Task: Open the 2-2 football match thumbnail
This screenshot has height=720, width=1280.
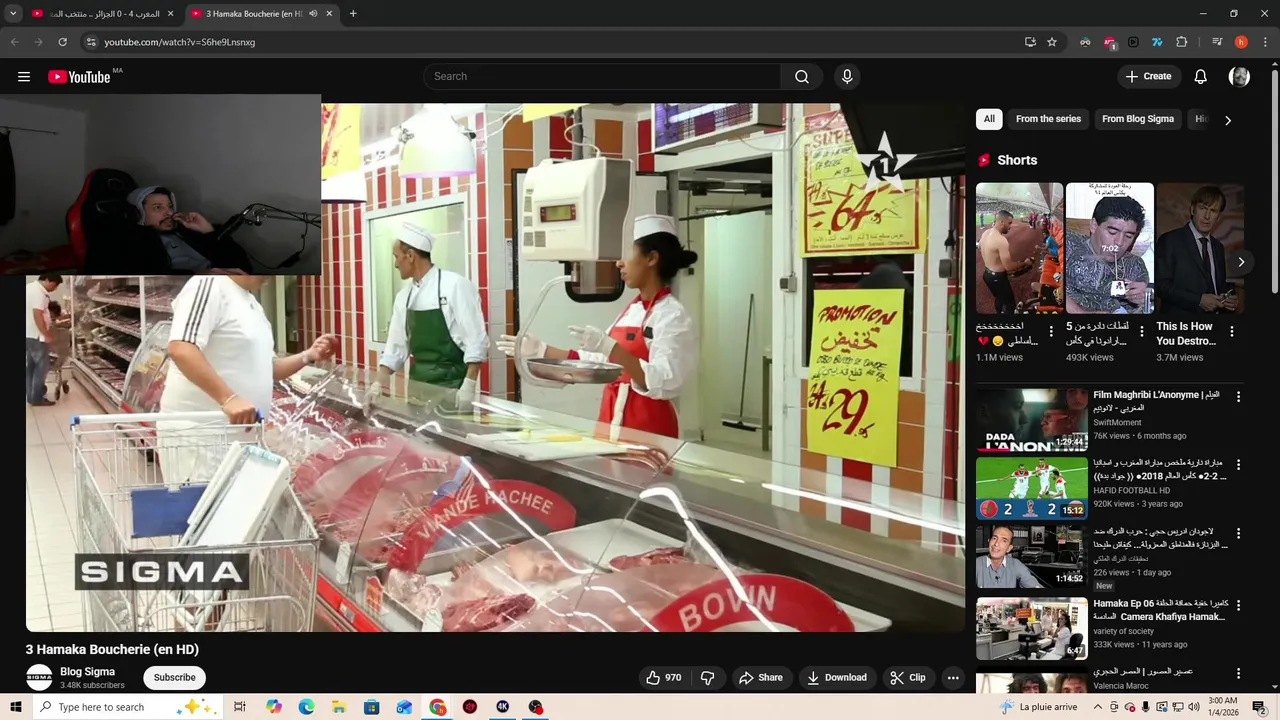Action: (1032, 489)
